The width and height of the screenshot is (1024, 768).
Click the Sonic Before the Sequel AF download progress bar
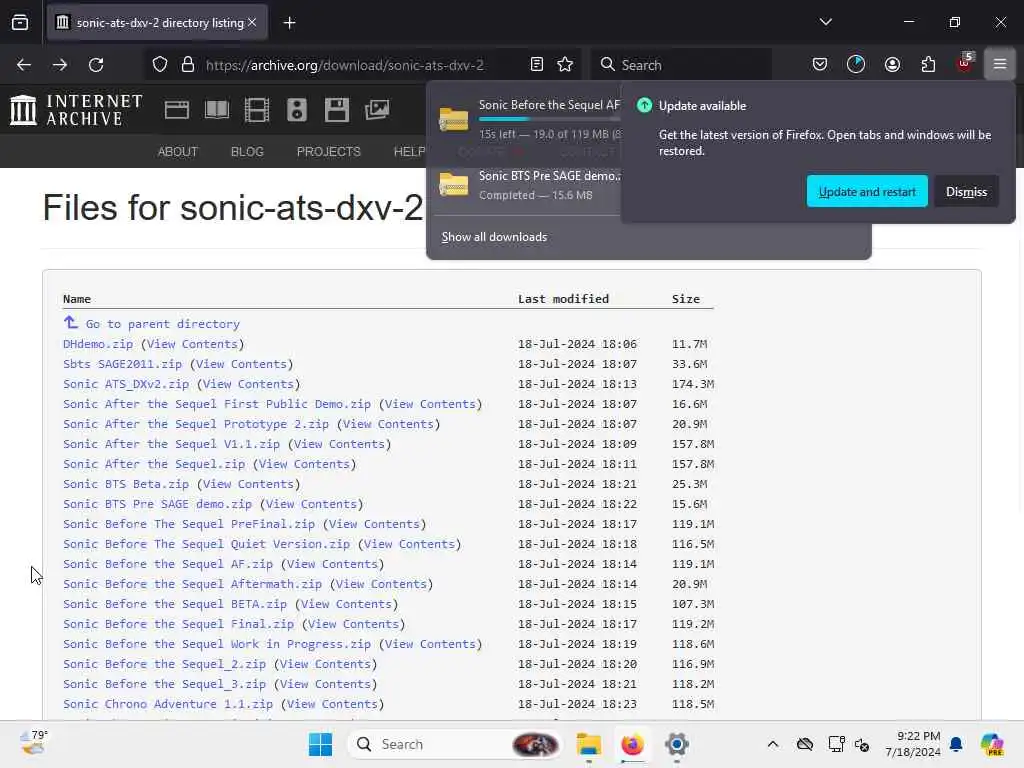point(549,119)
